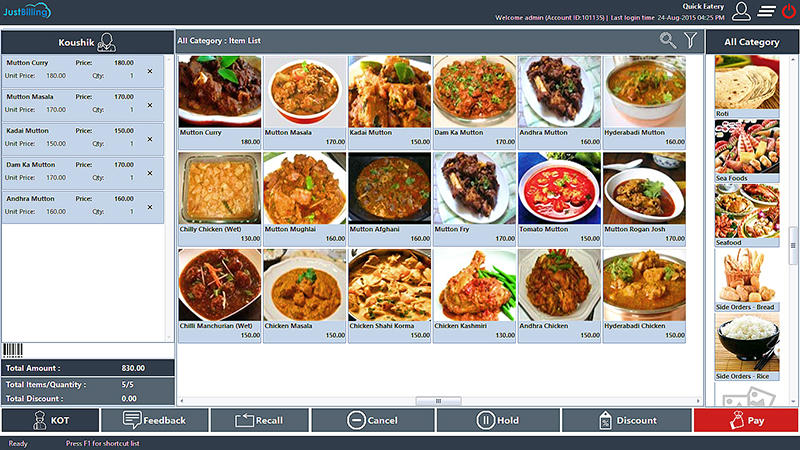Click the Ready status text
This screenshot has width=800, height=450.
18,443
